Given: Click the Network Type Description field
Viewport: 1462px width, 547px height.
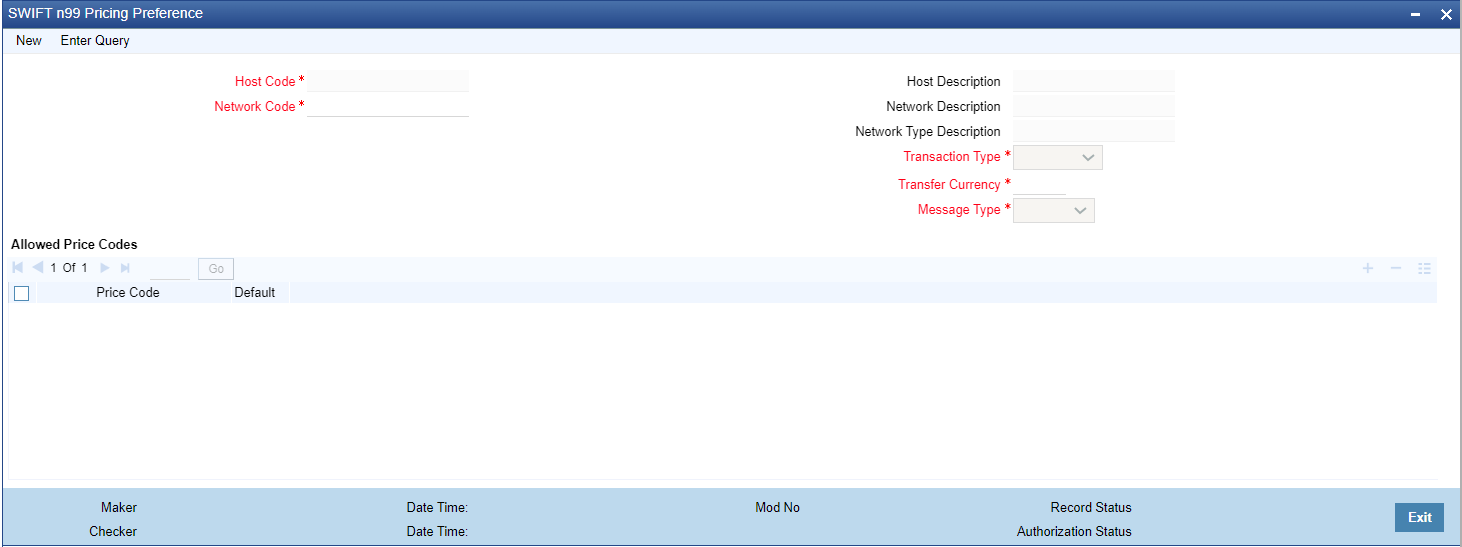Looking at the screenshot, I should point(1094,131).
